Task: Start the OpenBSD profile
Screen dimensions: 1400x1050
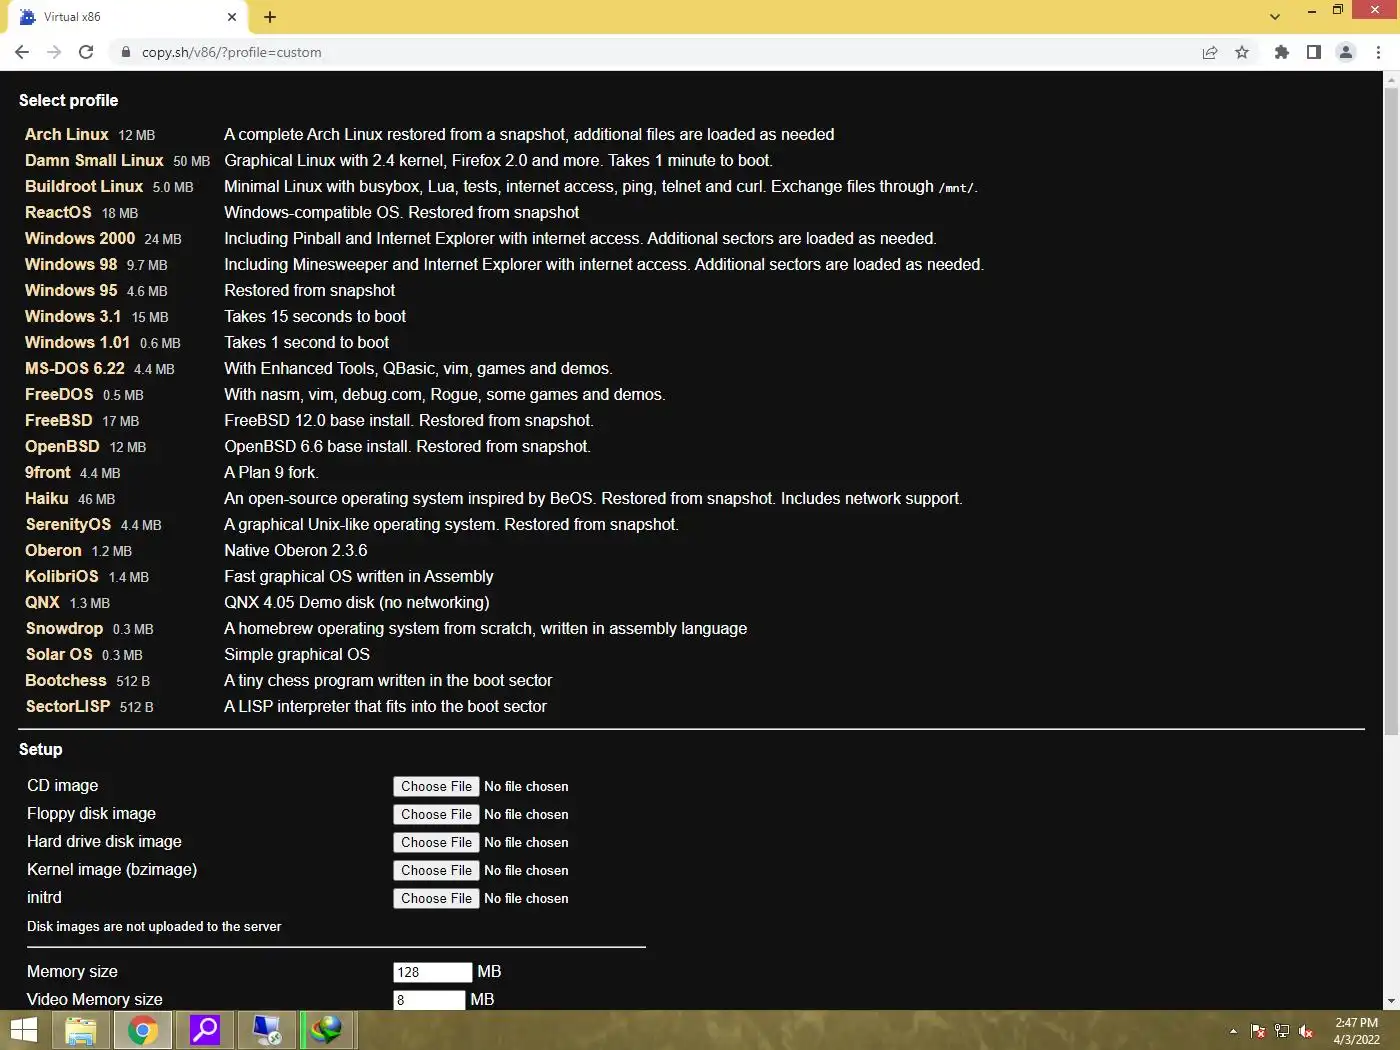Action: pos(62,446)
